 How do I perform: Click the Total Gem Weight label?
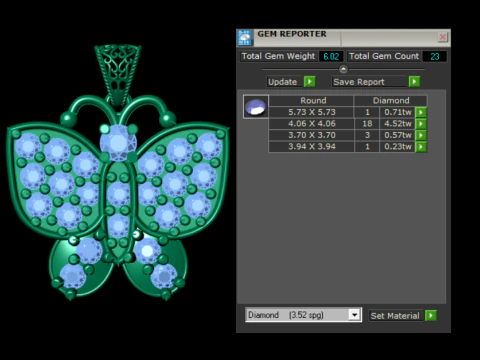(x=278, y=56)
